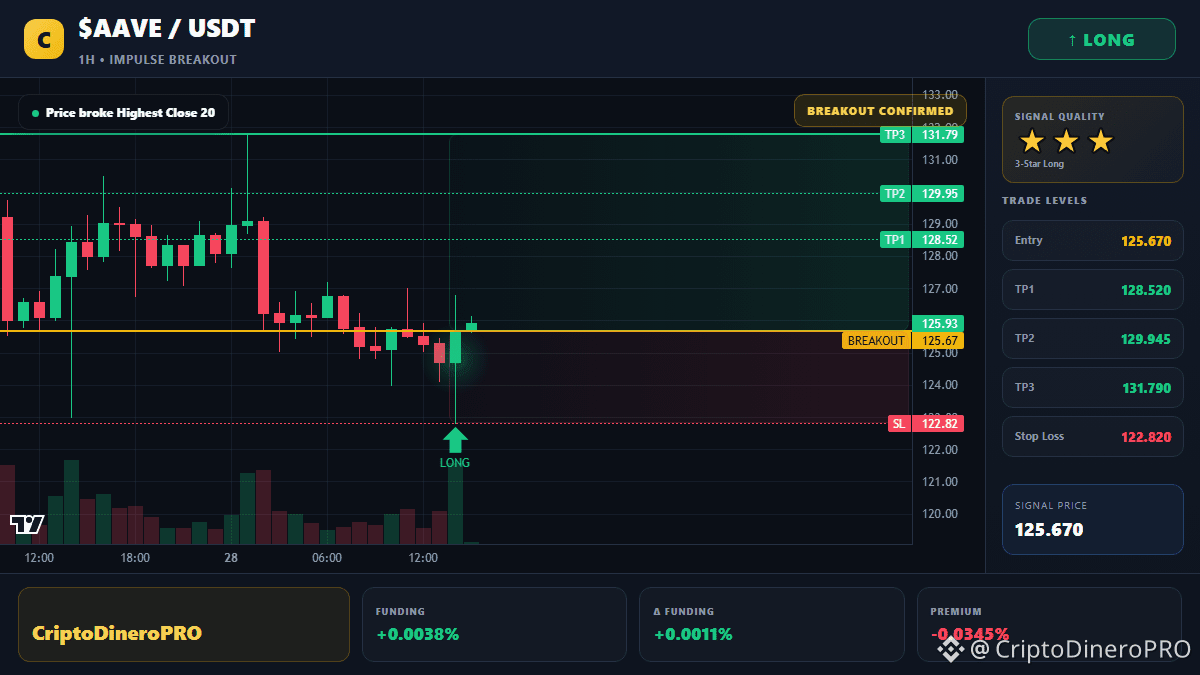Click the 121.00 price axis label

[940, 482]
